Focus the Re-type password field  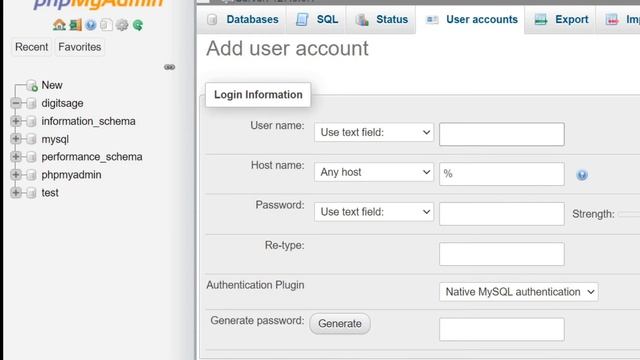(502, 254)
